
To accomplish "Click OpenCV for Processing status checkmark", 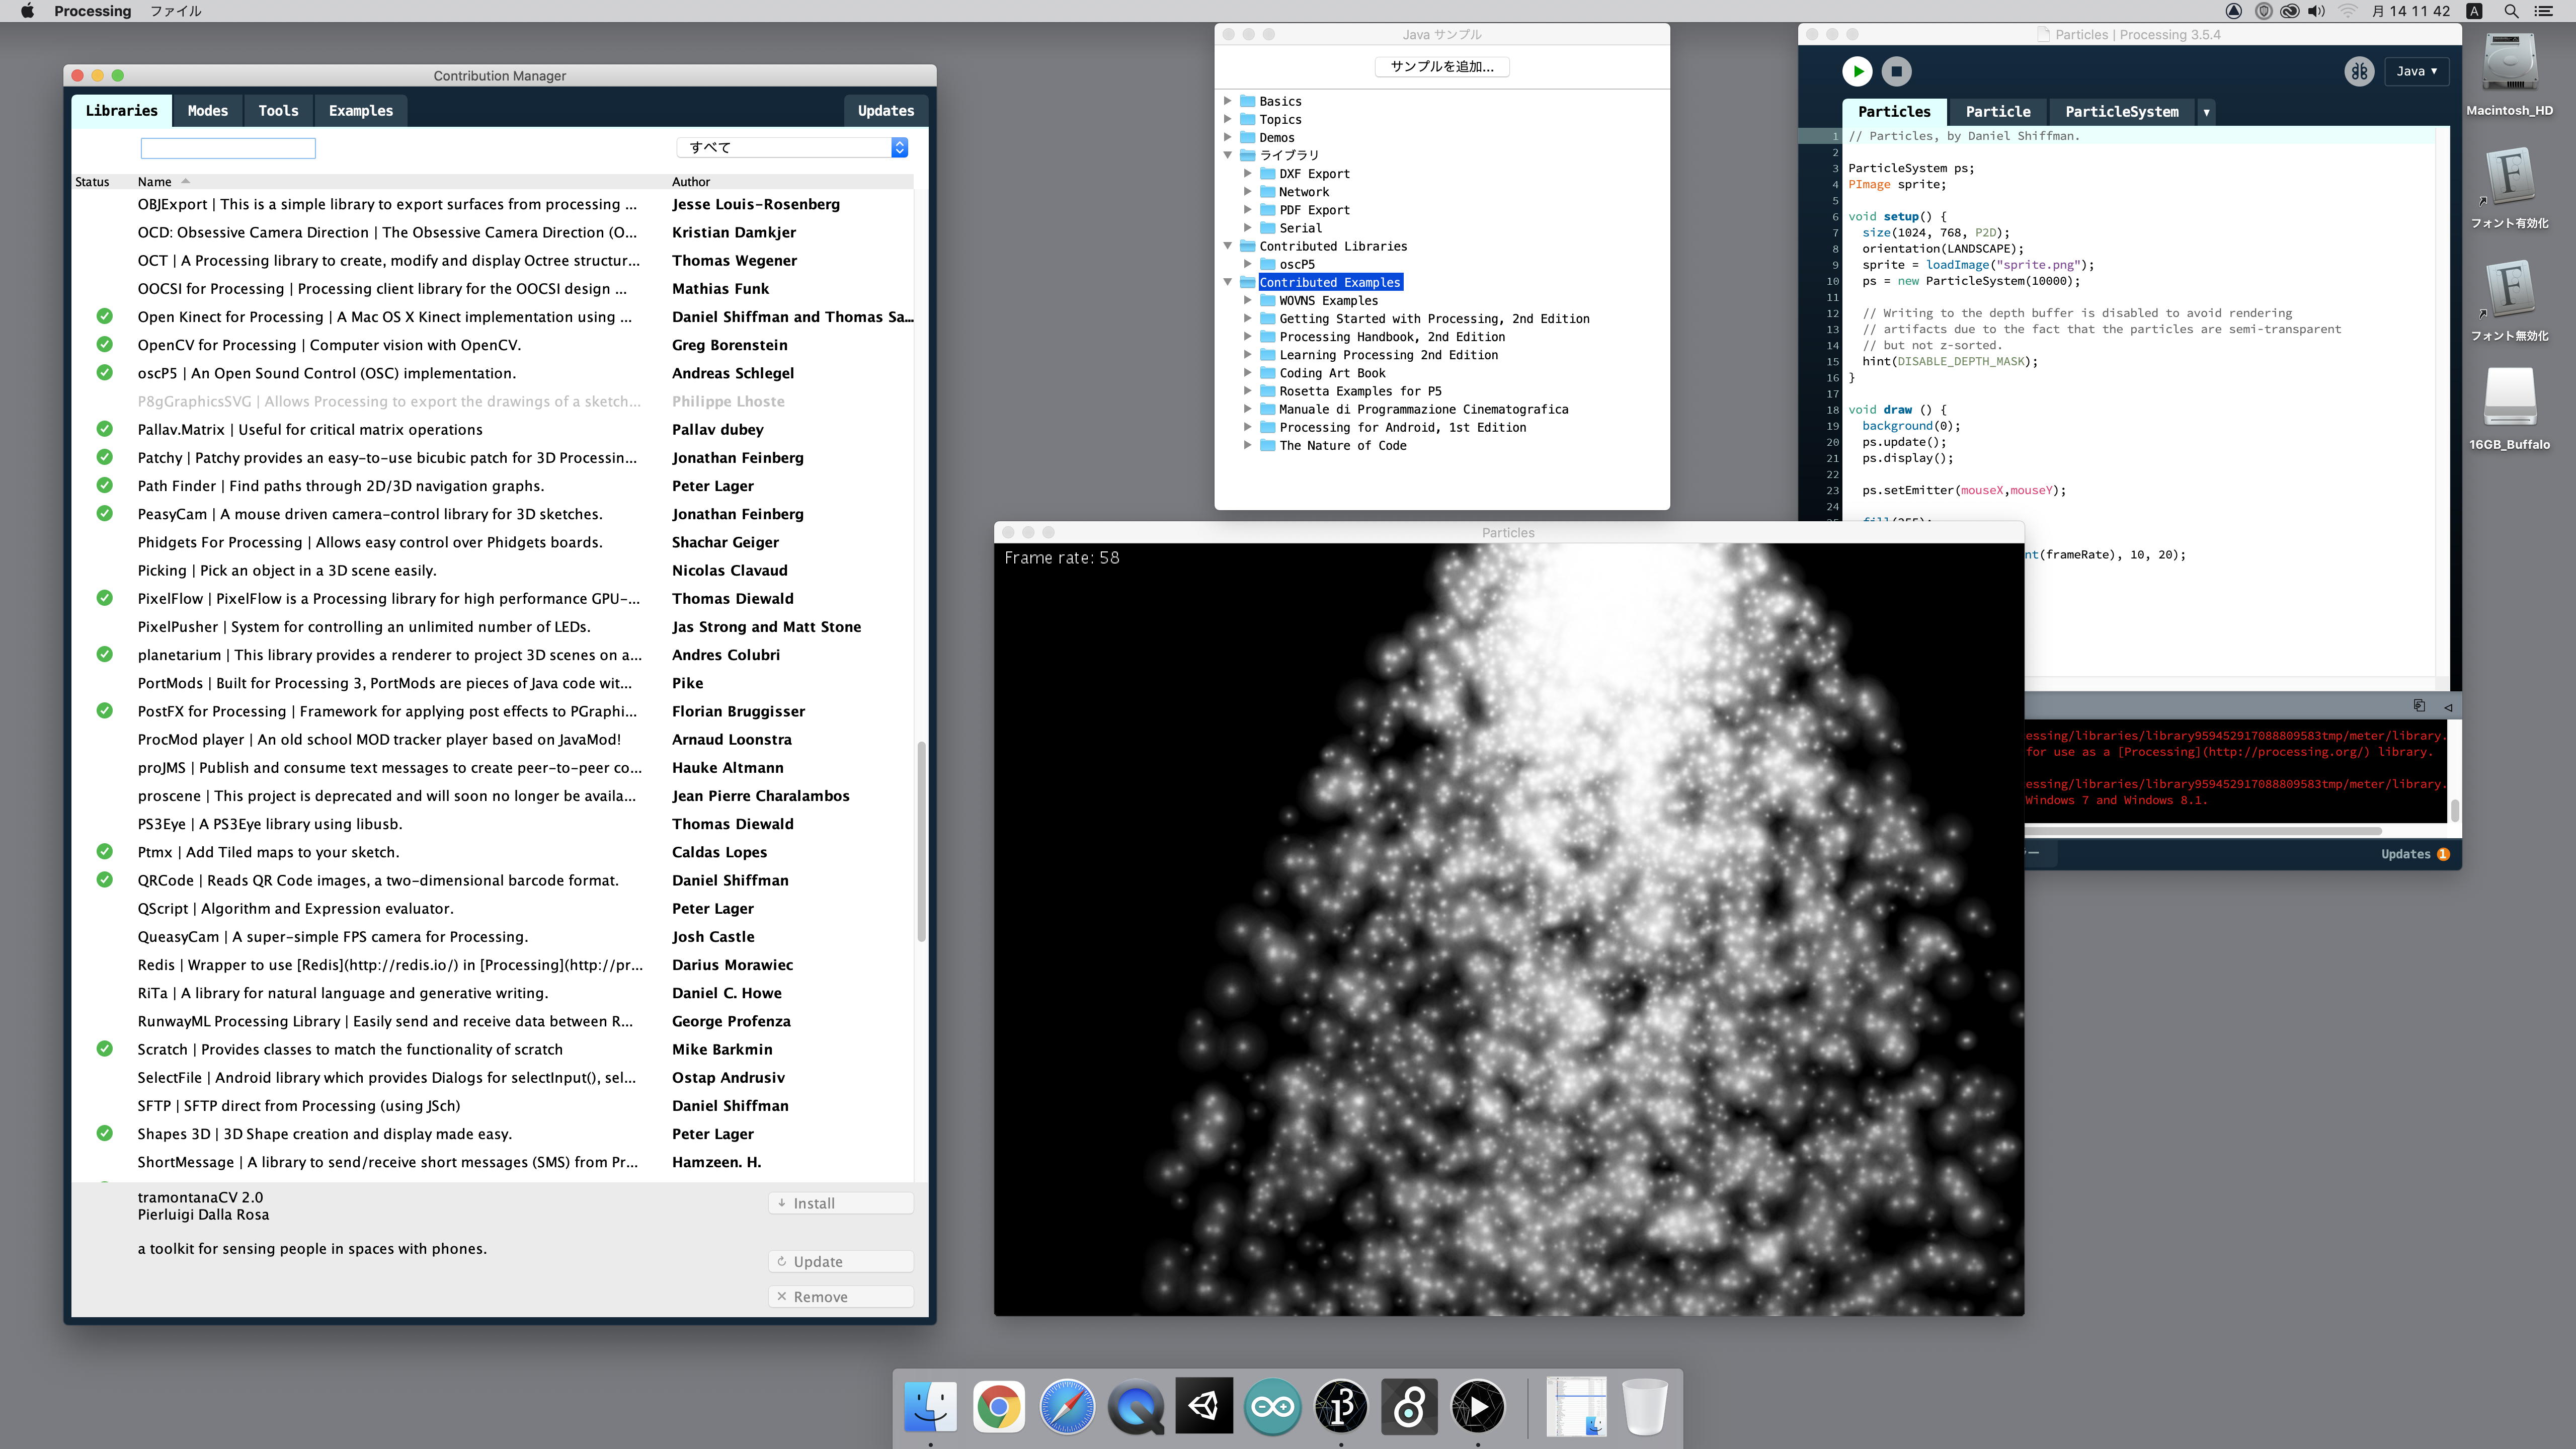I will tap(104, 345).
